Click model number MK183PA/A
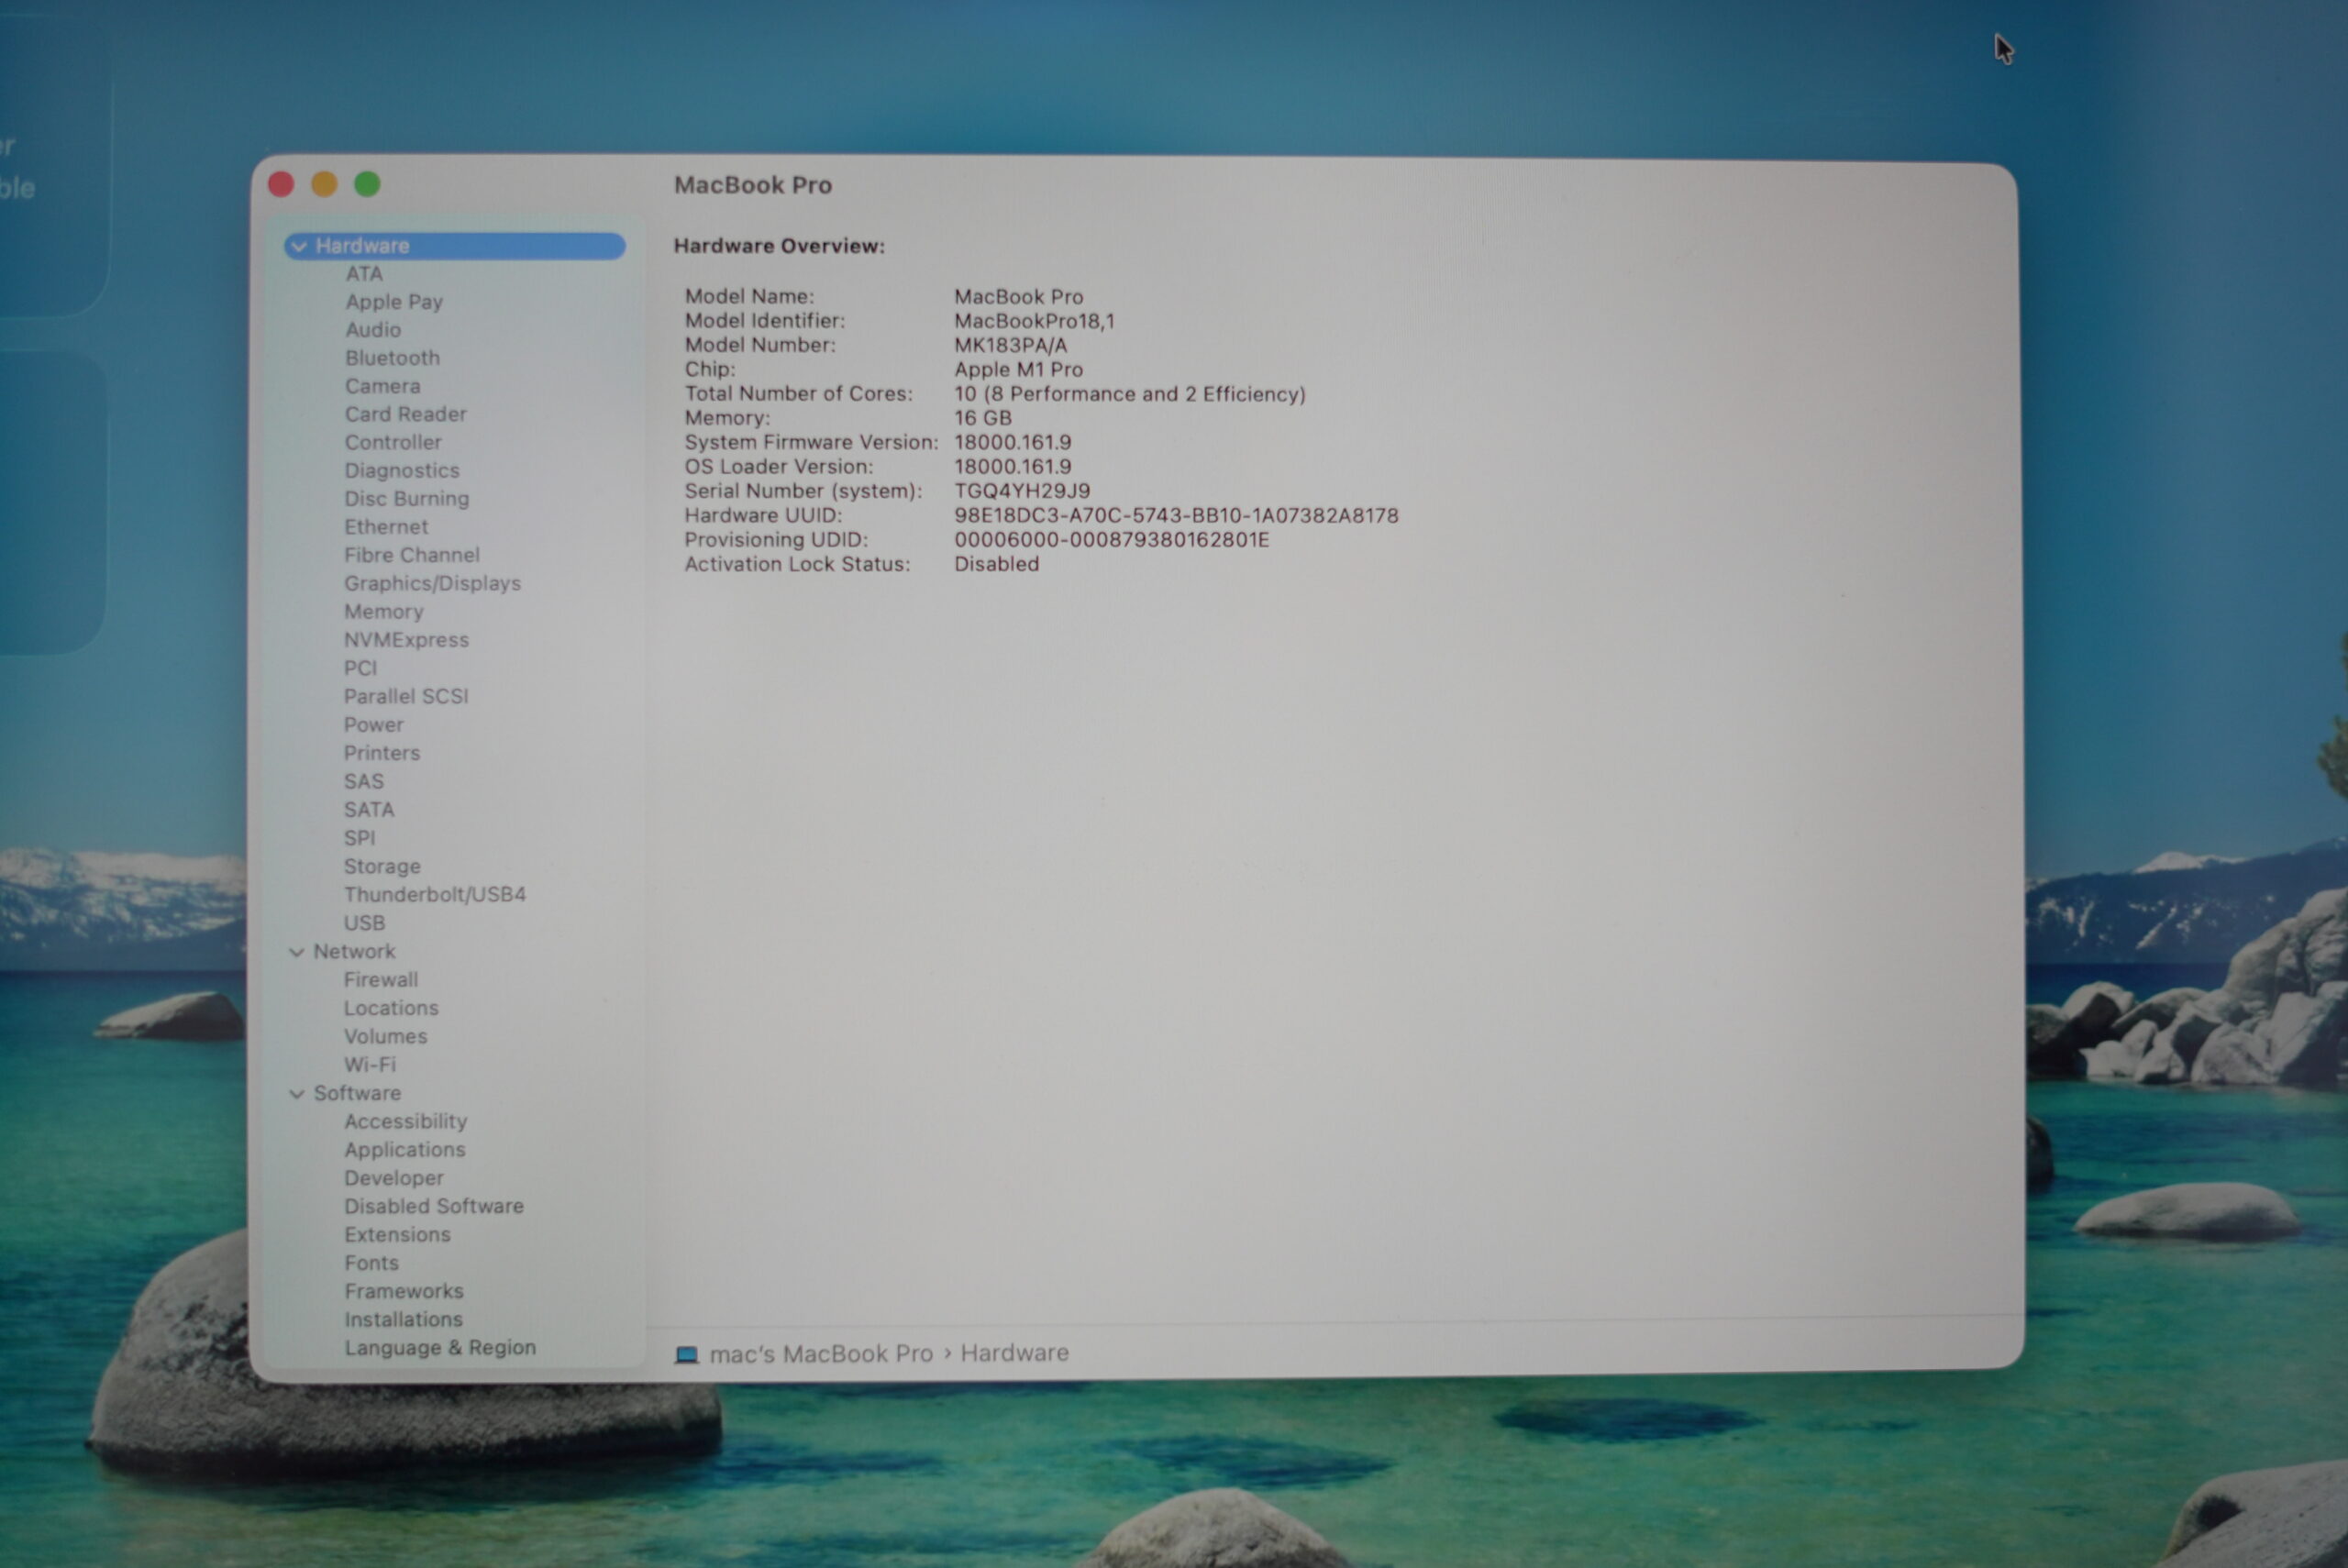The width and height of the screenshot is (2348, 1568). [1010, 345]
